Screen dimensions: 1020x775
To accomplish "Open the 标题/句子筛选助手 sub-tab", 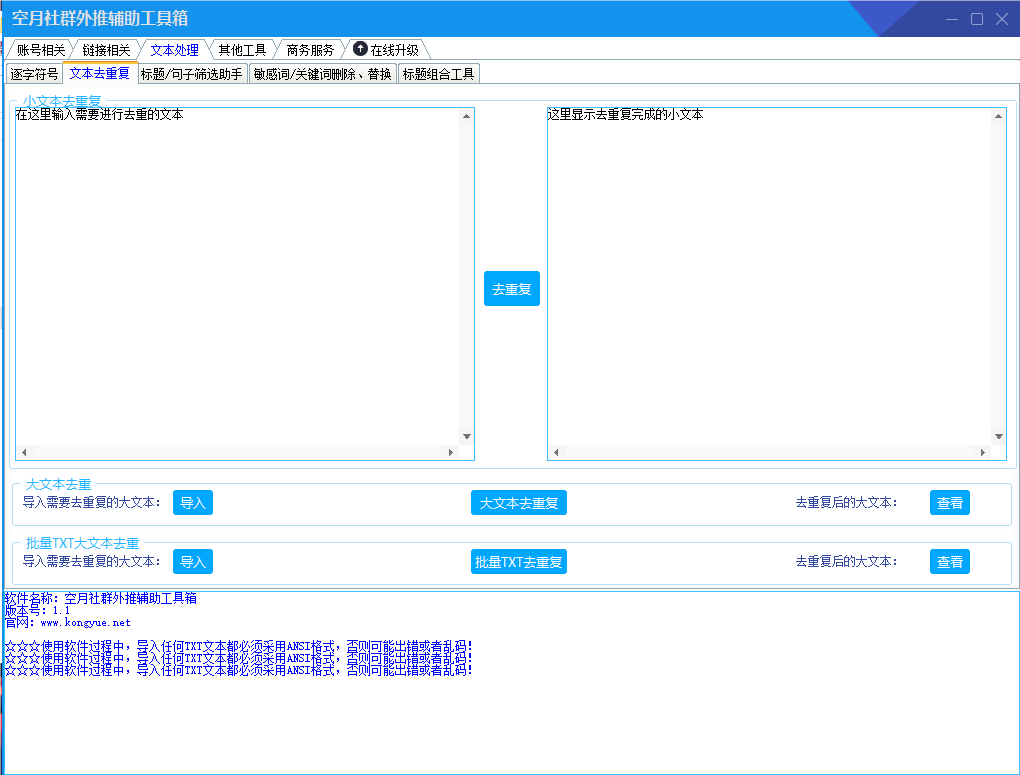I will pyautogui.click(x=192, y=74).
